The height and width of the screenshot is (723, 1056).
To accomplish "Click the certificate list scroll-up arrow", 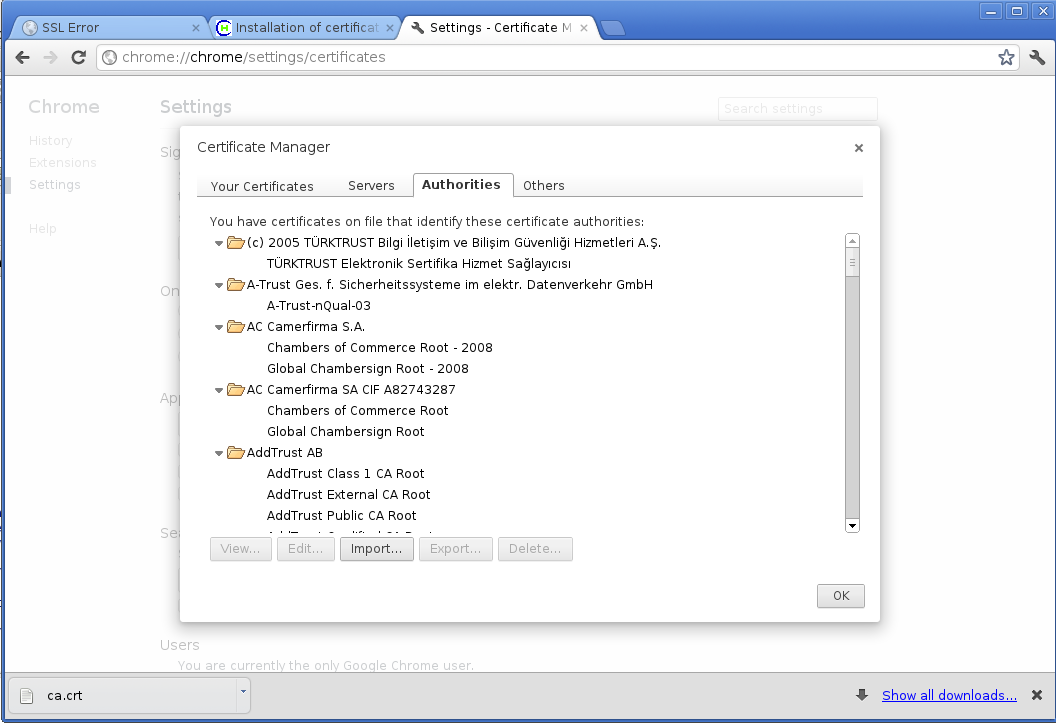I will (853, 241).
